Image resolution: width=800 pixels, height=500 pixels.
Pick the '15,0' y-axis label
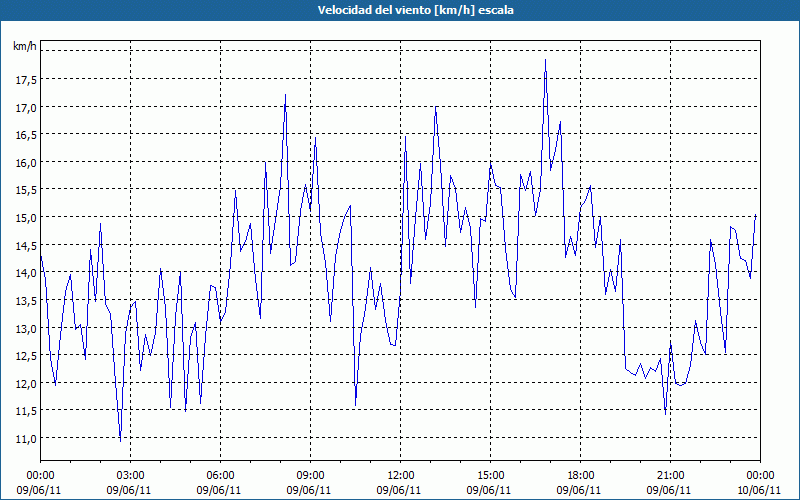(24, 217)
